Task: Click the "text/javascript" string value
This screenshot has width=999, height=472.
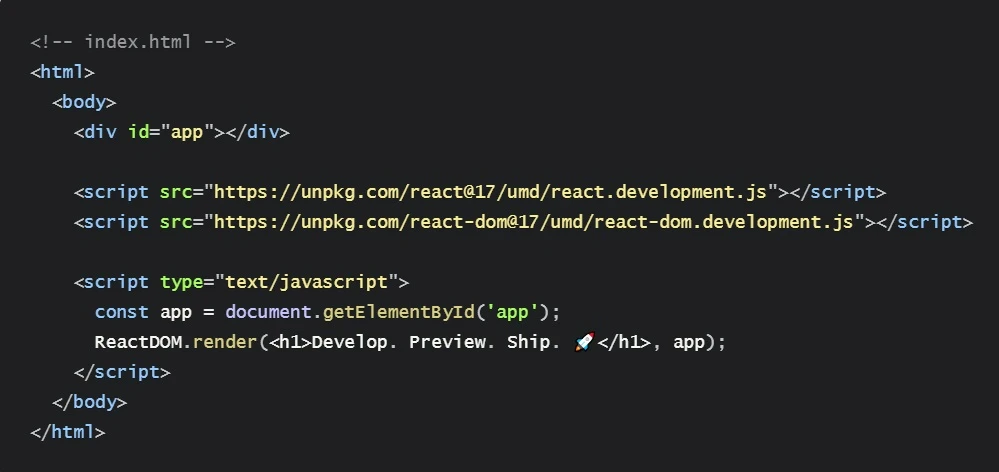Action: (x=306, y=282)
